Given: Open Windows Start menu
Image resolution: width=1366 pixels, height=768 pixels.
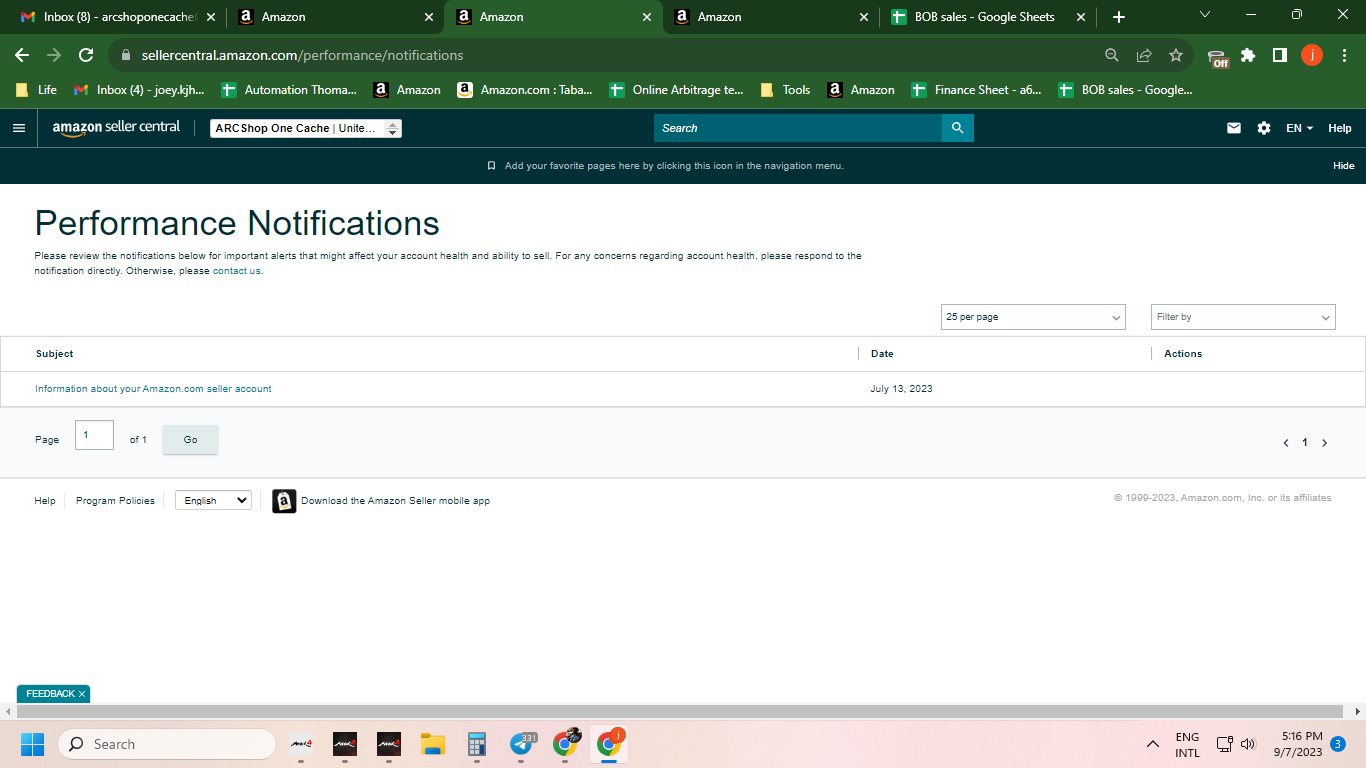Looking at the screenshot, I should click(x=33, y=744).
